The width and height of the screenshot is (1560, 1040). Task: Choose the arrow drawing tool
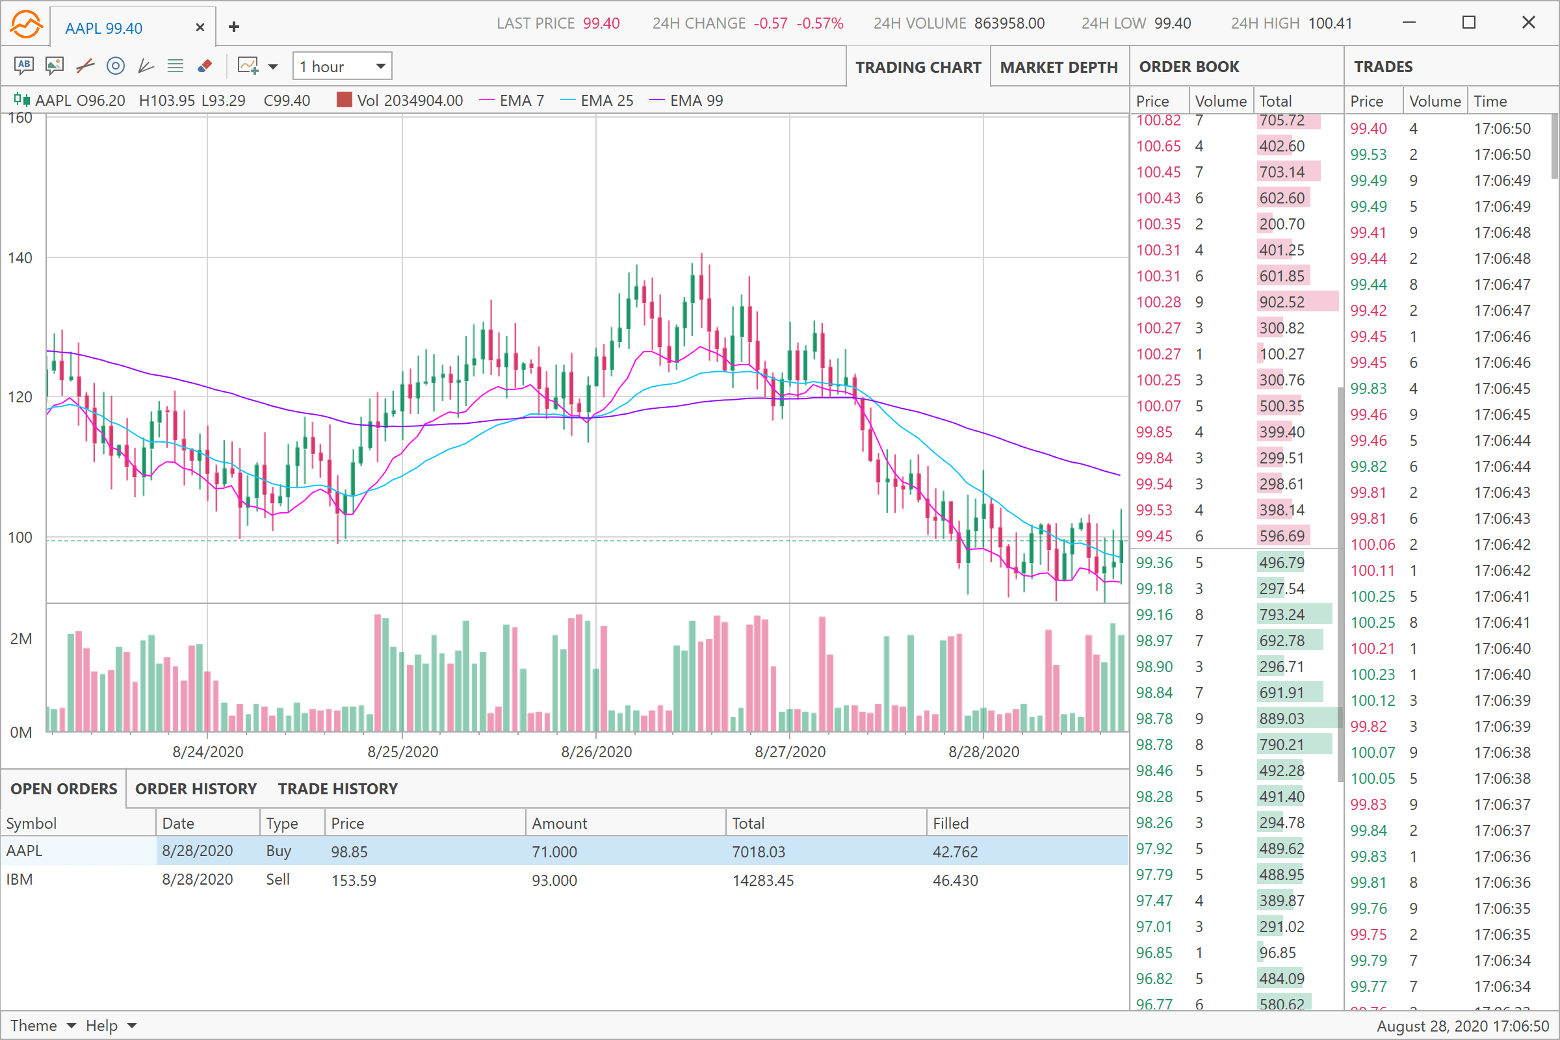tap(145, 65)
